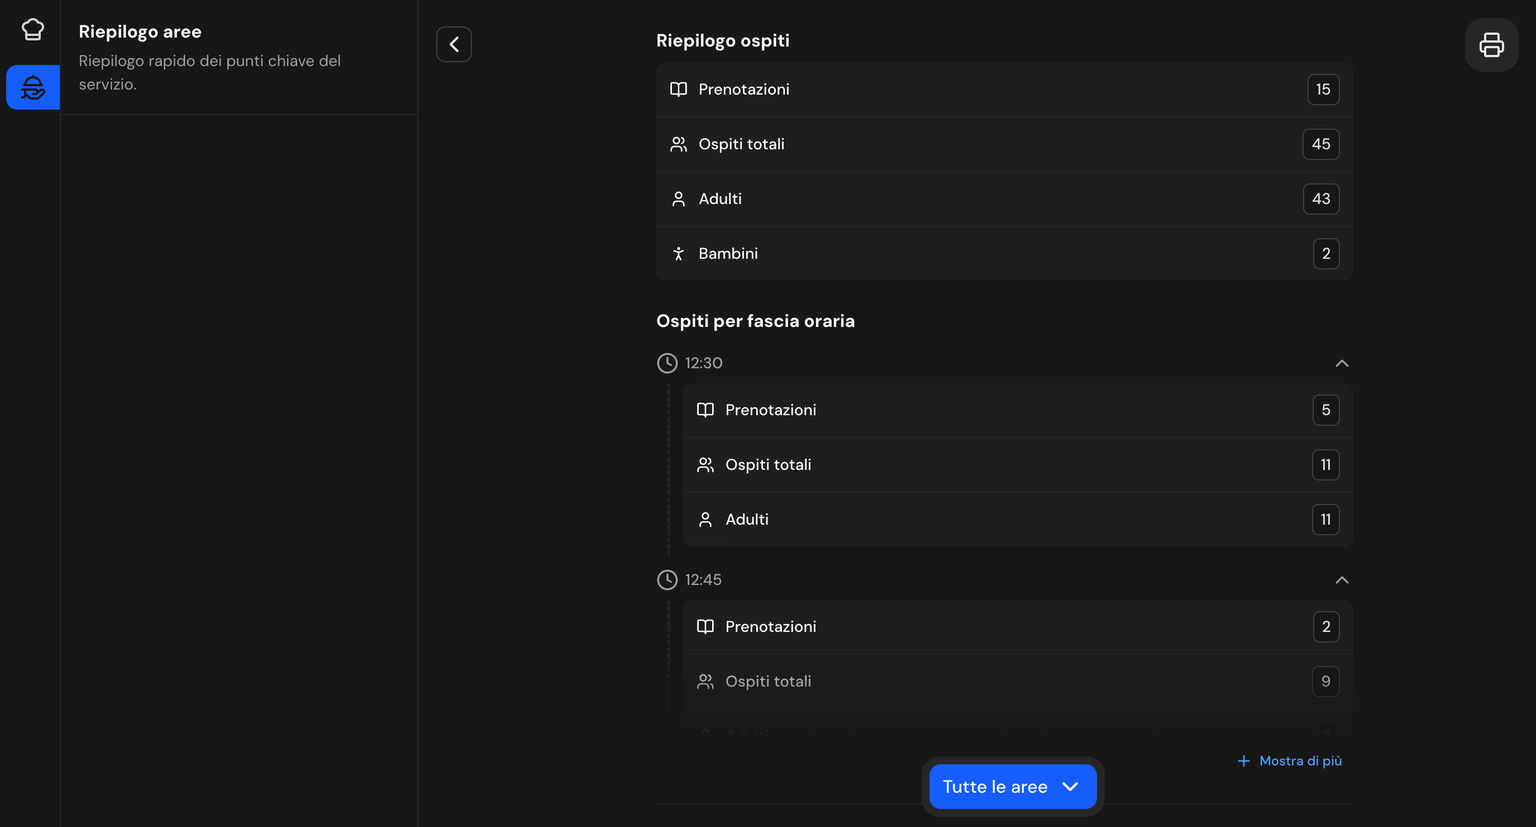
Task: Collapse the 12:30 time slot
Action: (1342, 363)
